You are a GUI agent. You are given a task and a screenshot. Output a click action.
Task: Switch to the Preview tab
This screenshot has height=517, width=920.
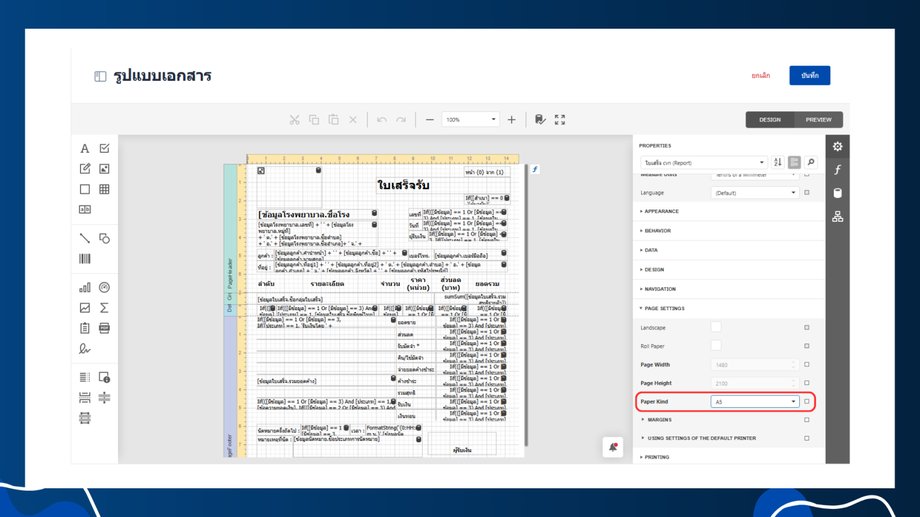coord(818,120)
